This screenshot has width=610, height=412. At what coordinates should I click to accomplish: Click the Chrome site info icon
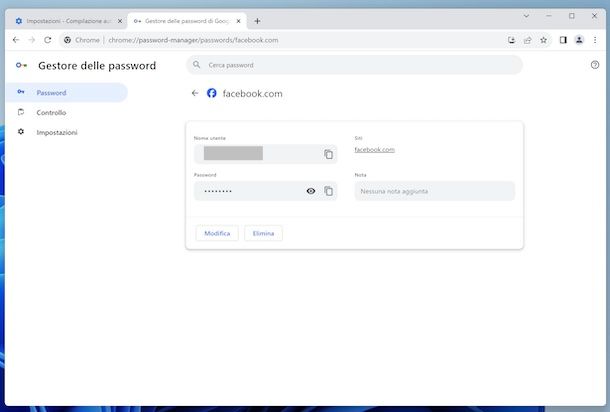[67, 40]
